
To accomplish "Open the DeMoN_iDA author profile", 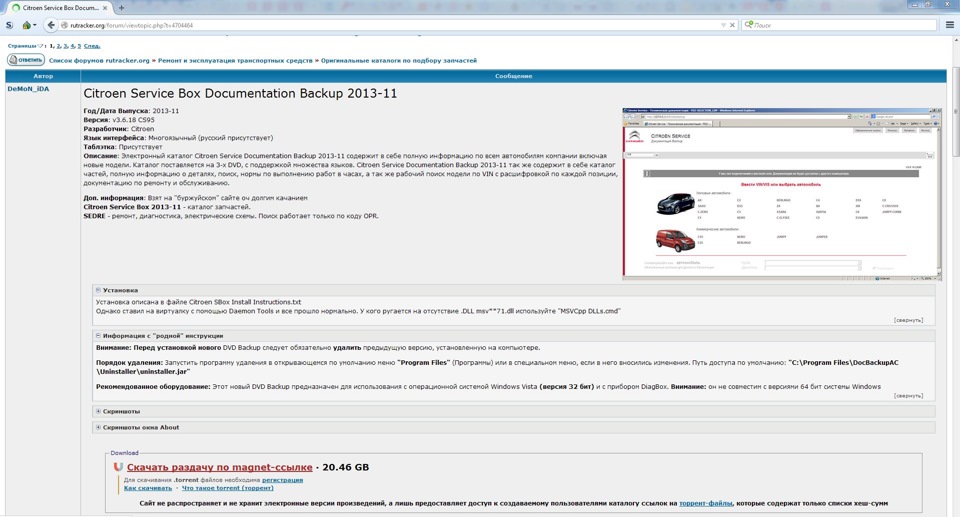I will (x=28, y=89).
